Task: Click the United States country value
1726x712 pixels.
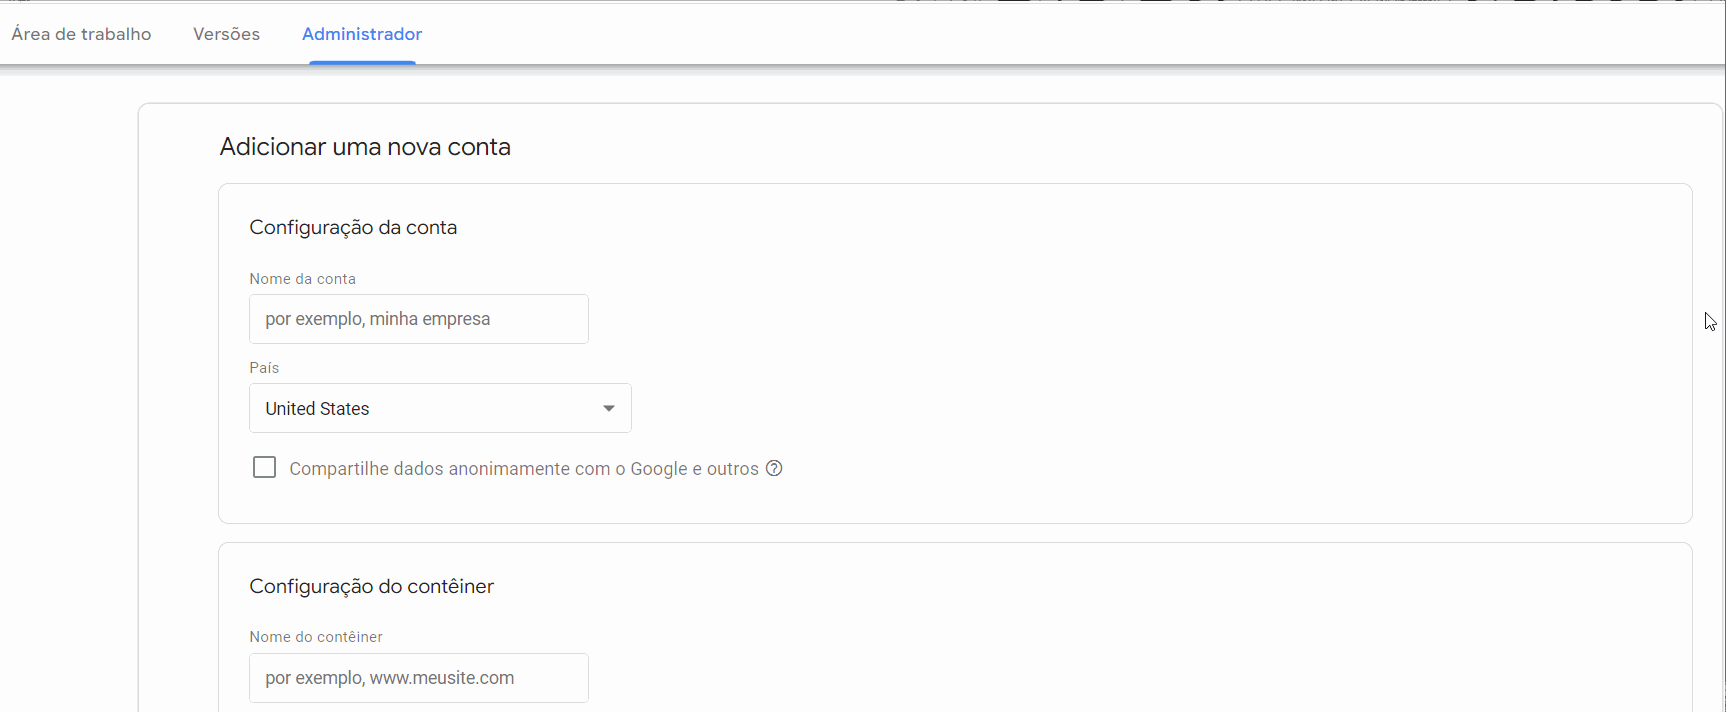Action: click(x=318, y=409)
